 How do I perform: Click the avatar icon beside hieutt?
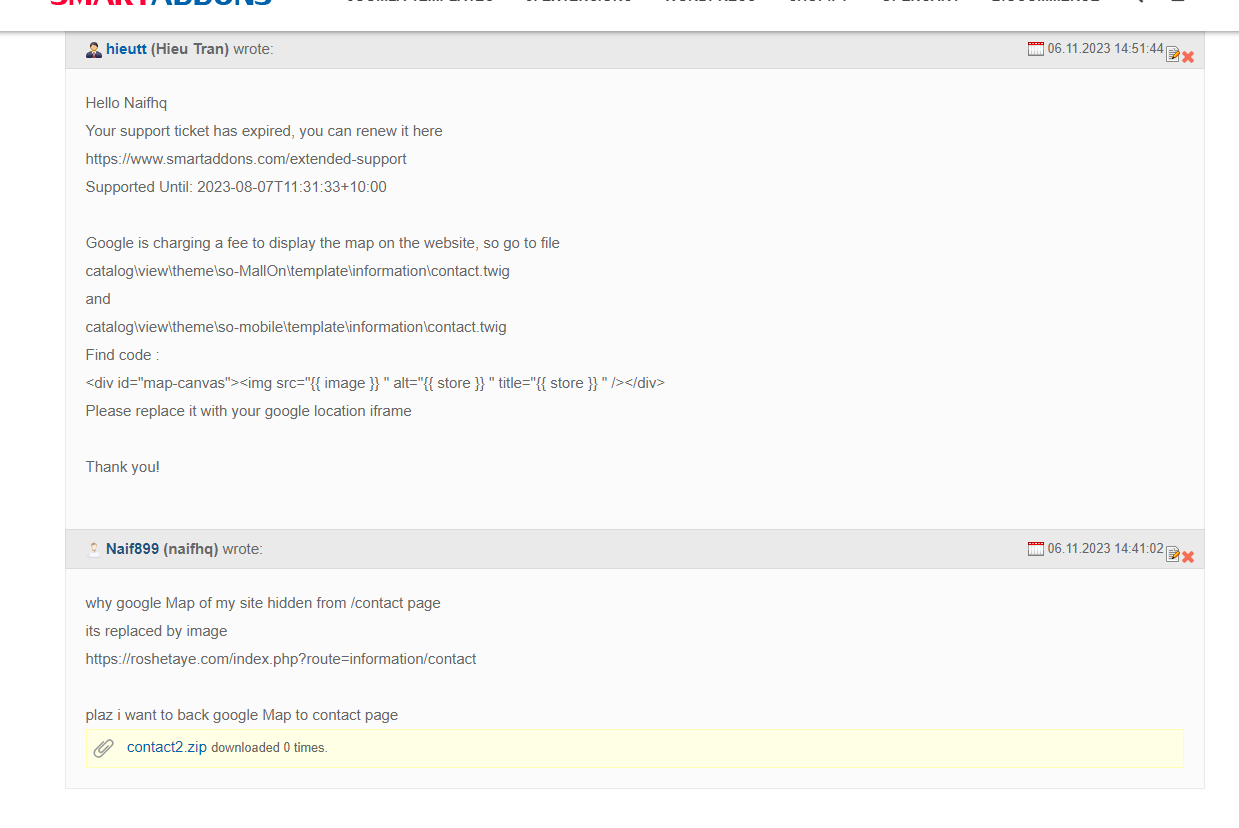tap(94, 49)
